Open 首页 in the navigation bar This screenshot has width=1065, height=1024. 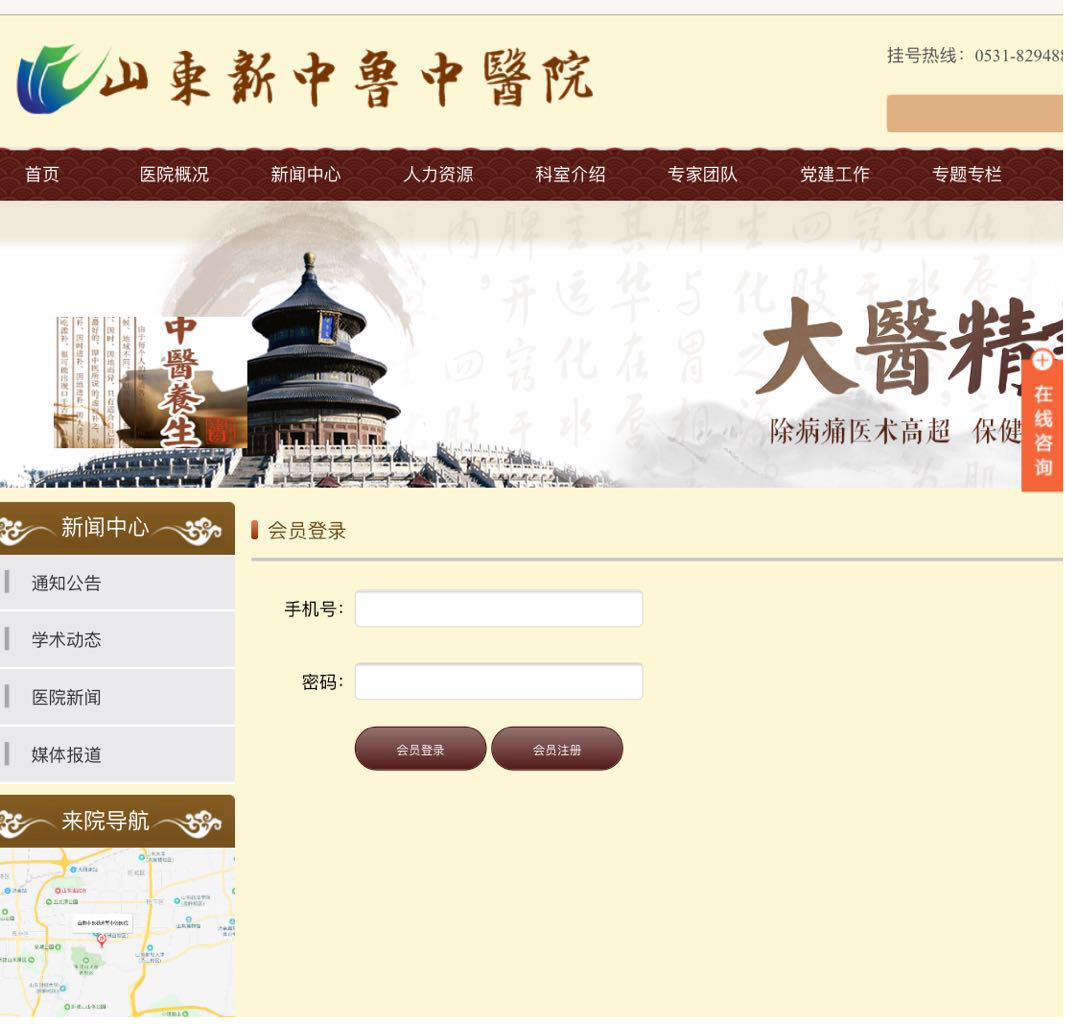click(x=42, y=174)
